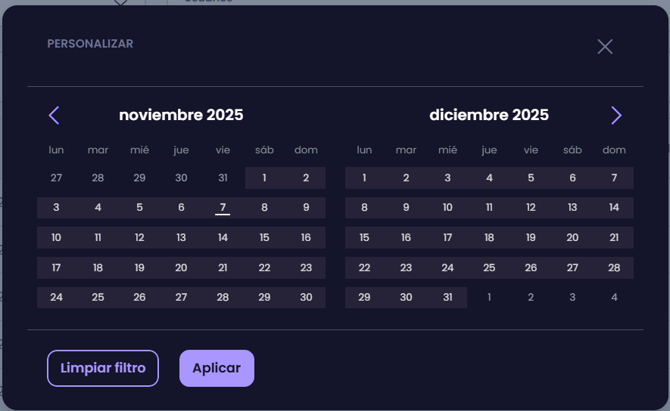670x411 pixels.
Task: Go to previous month with left arrow
Action: point(54,116)
